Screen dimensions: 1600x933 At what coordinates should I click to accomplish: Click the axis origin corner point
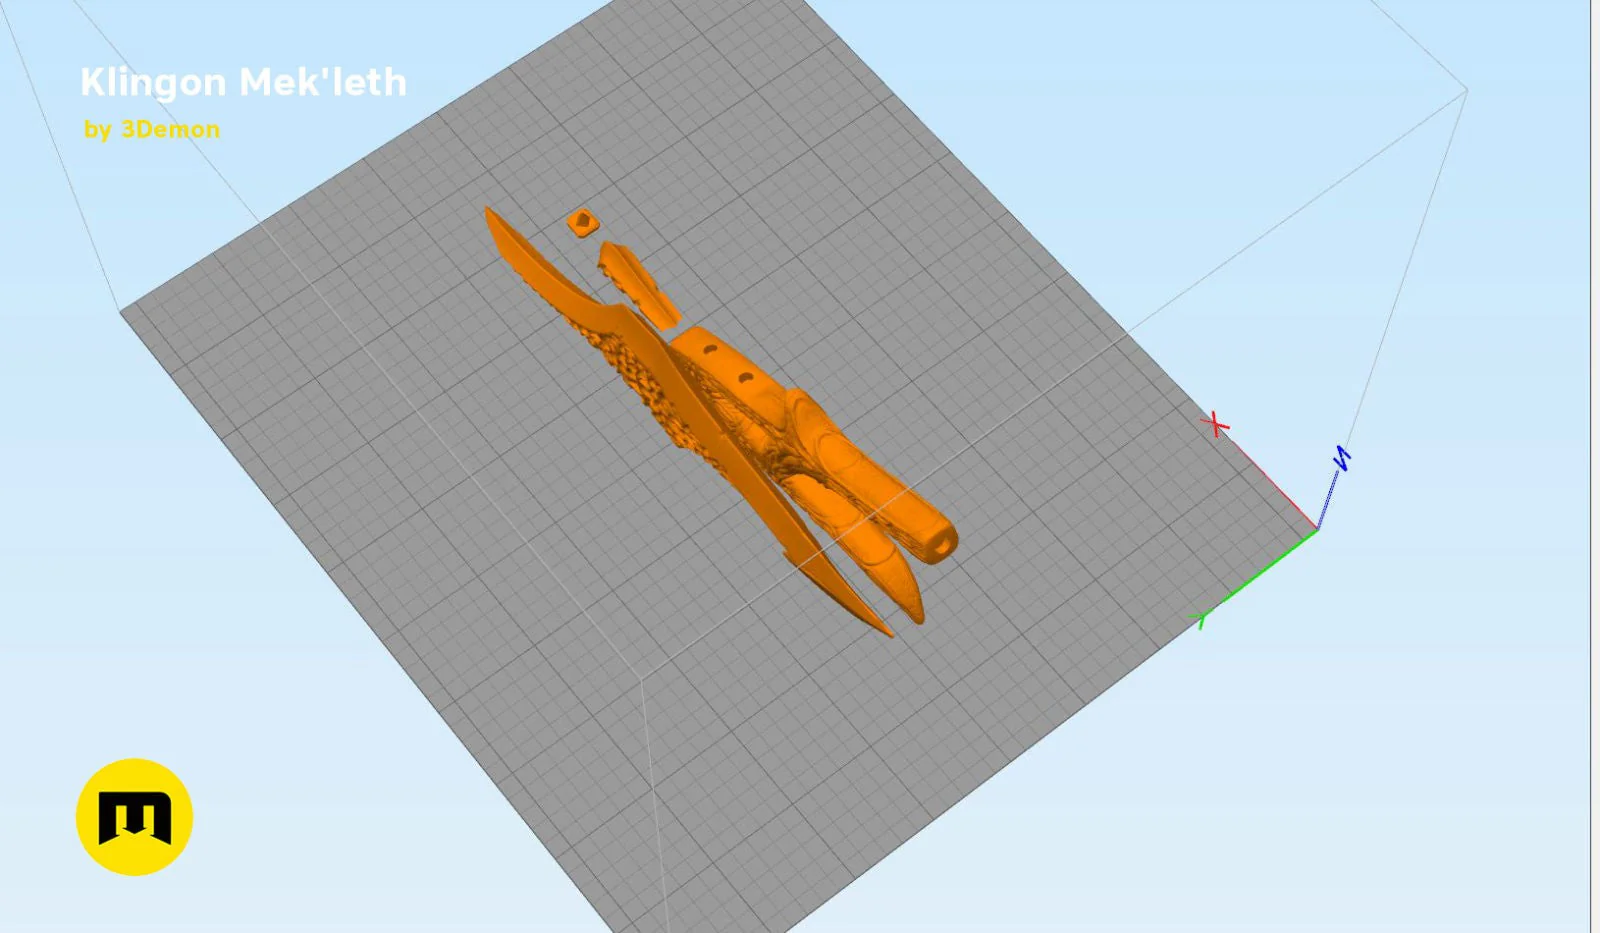pyautogui.click(x=1317, y=528)
